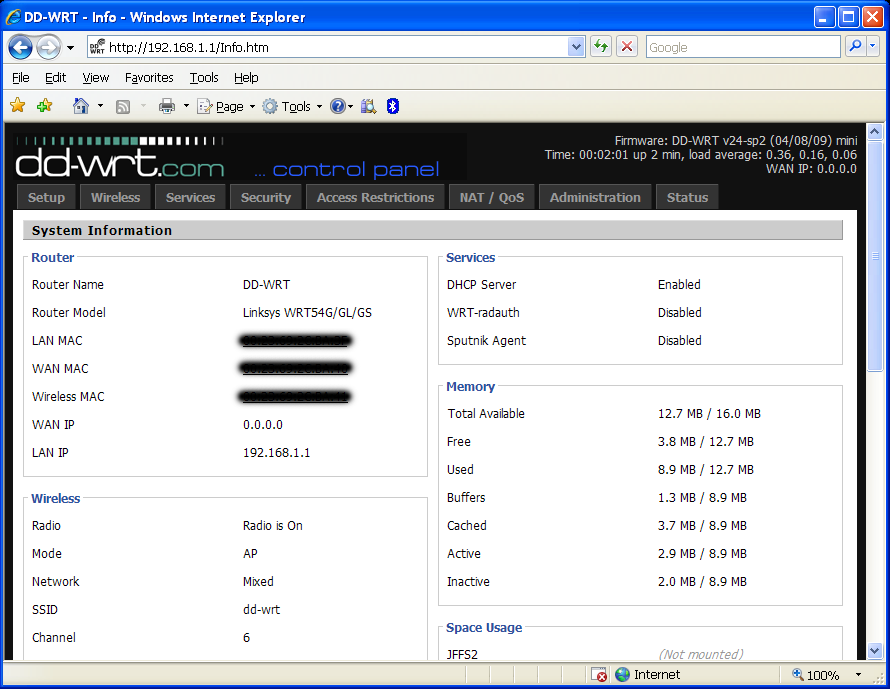Switch to the Security tab
This screenshot has height=689, width=890.
click(266, 198)
